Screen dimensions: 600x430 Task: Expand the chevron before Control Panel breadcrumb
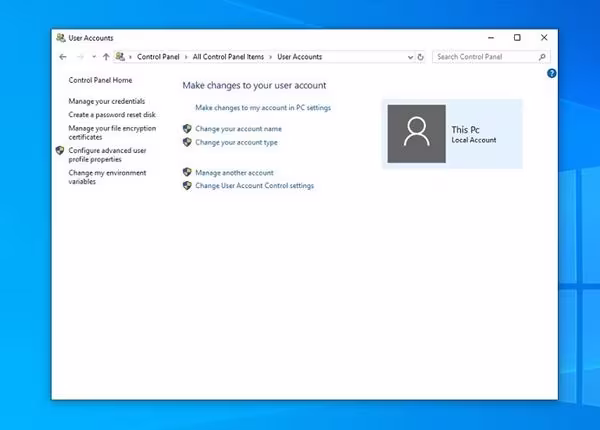pyautogui.click(x=130, y=57)
